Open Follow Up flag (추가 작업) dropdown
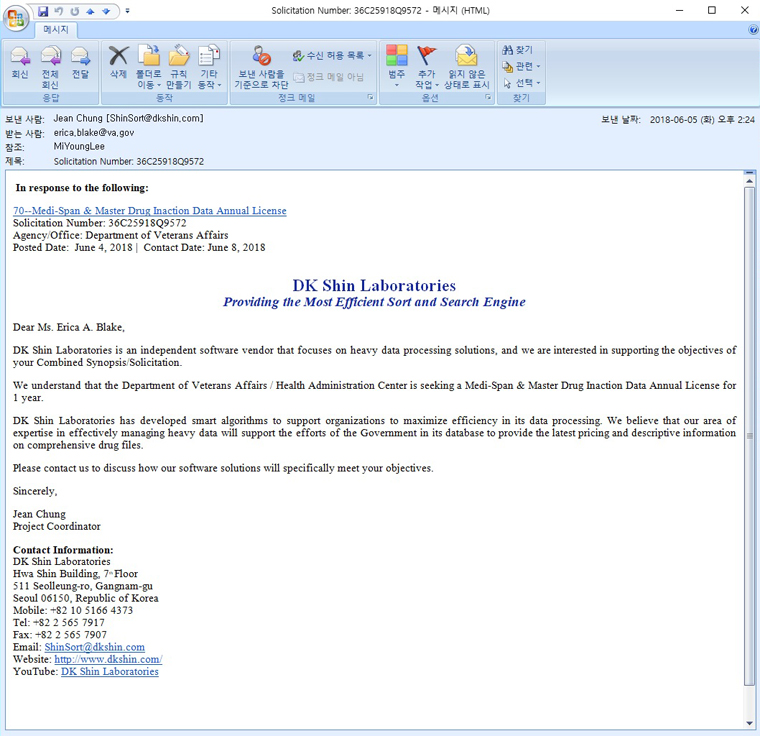Viewport: 760px width, 736px height. 427,67
